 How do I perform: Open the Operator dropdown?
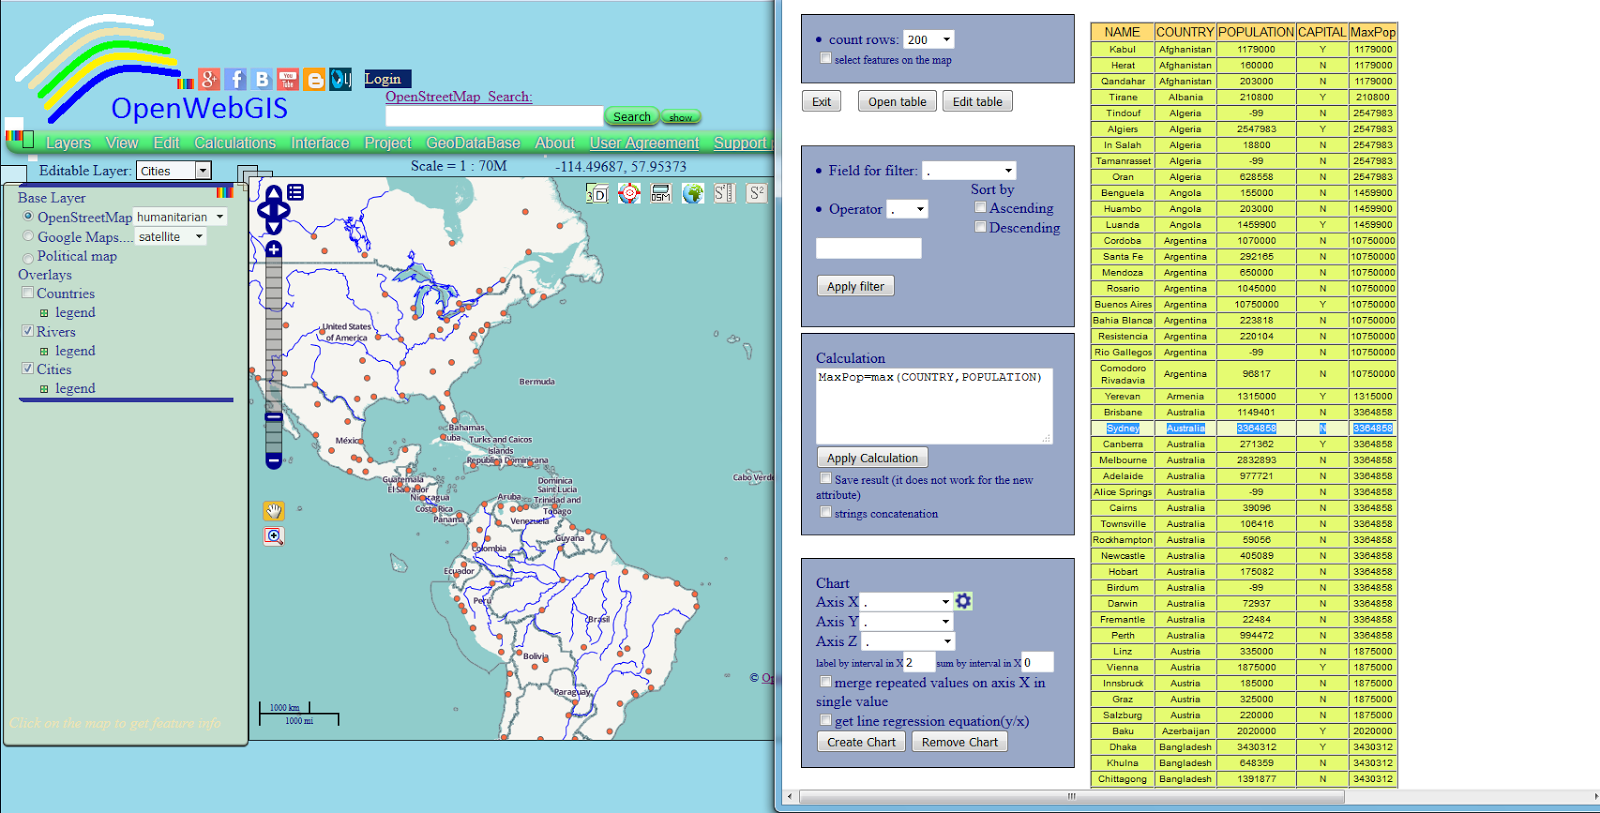point(909,209)
